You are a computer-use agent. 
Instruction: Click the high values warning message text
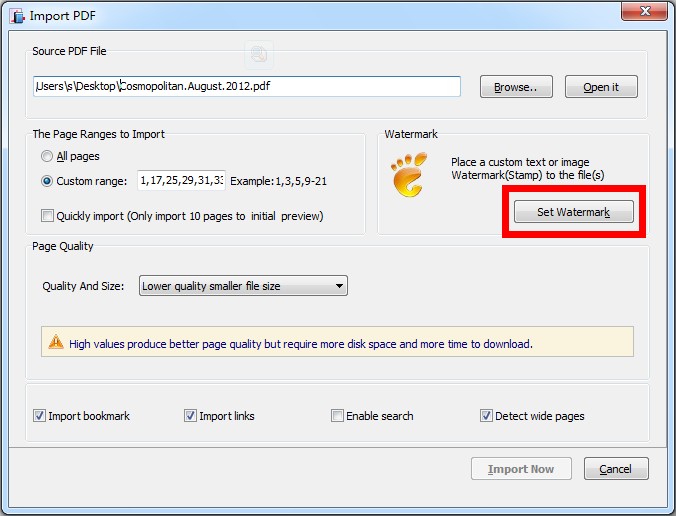301,344
